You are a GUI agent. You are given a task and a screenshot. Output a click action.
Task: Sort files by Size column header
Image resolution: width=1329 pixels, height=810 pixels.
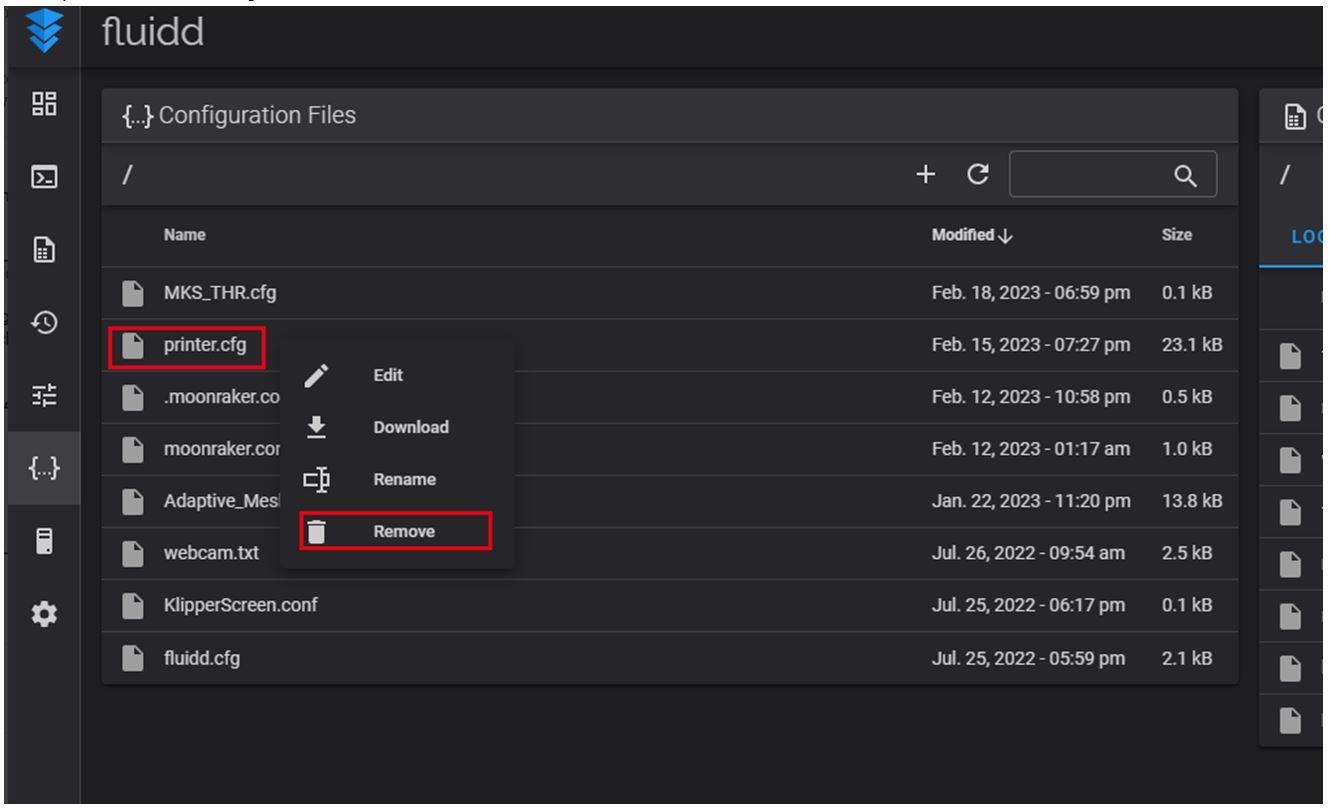coord(1177,236)
